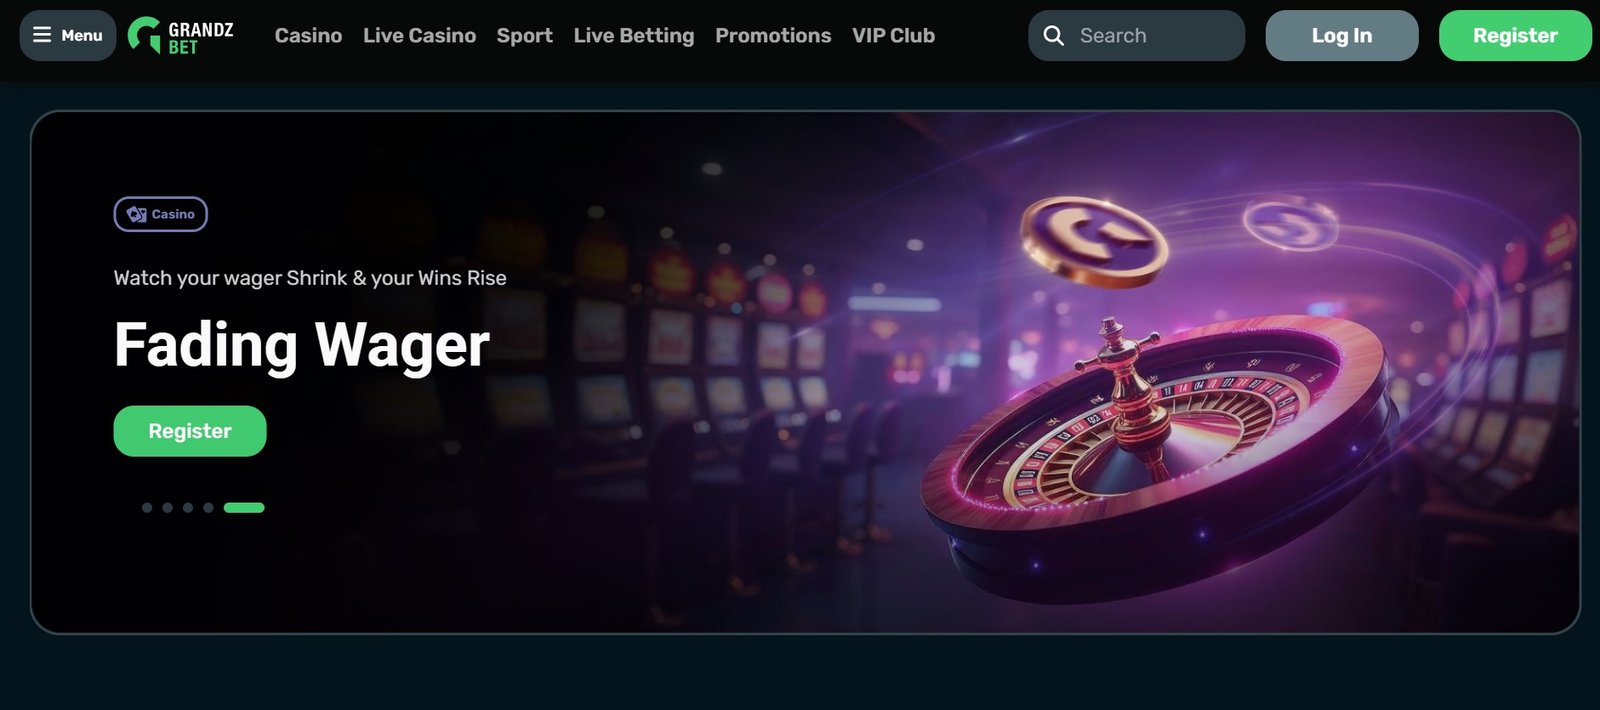
Task: Open the Casino navigation item
Action: pos(308,36)
